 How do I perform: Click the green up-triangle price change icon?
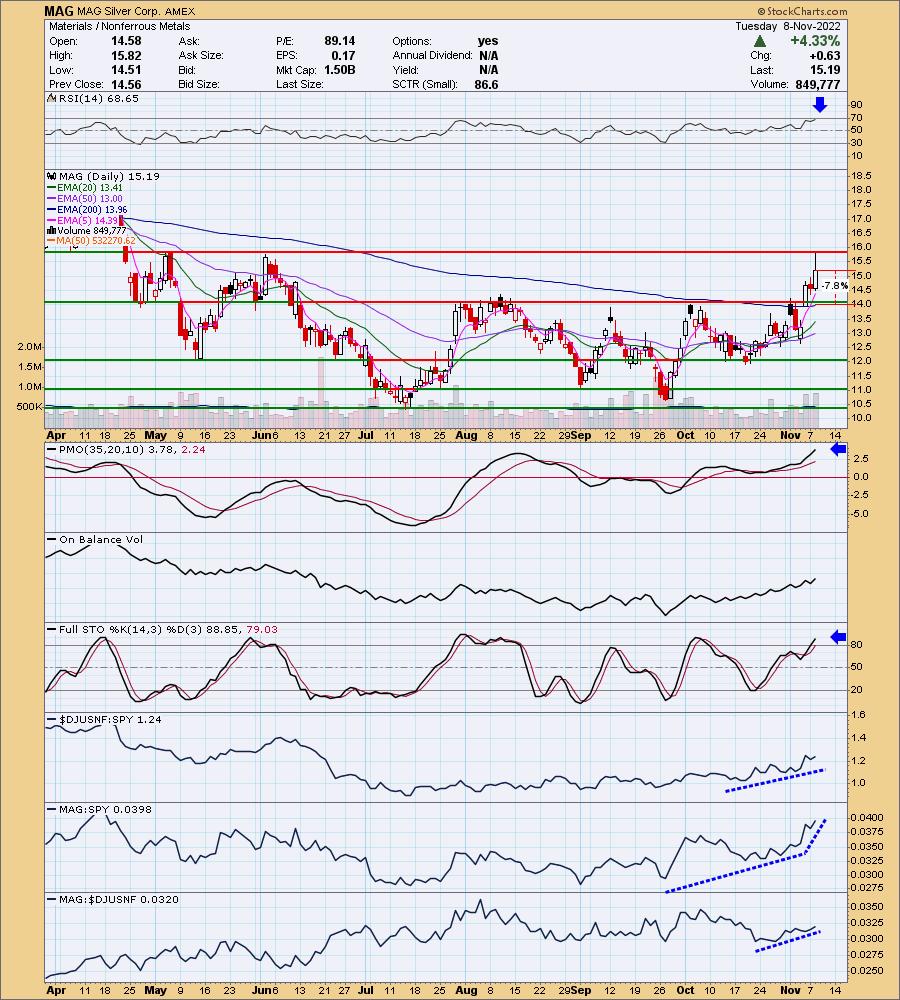pos(760,41)
